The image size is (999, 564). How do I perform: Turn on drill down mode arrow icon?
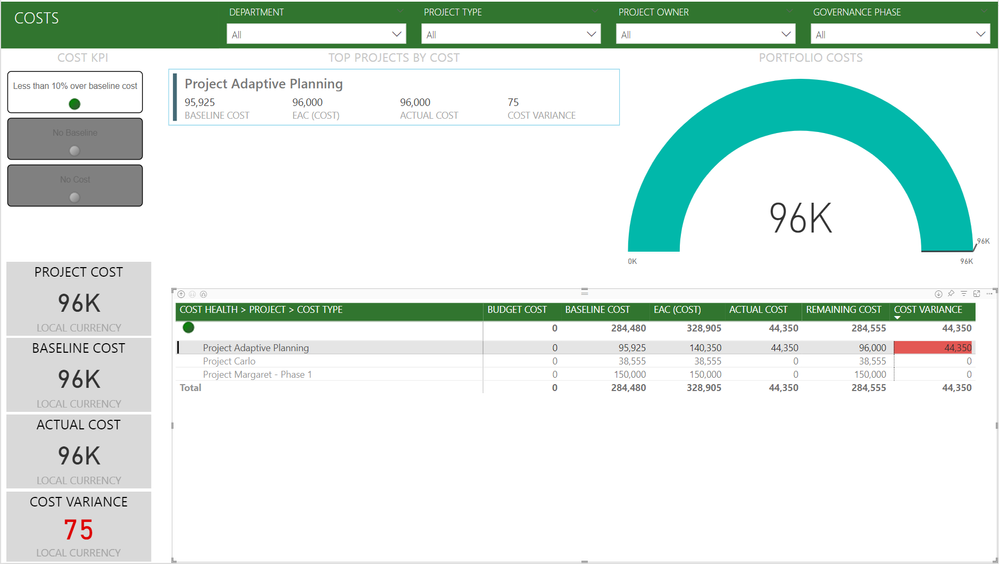pos(938,294)
